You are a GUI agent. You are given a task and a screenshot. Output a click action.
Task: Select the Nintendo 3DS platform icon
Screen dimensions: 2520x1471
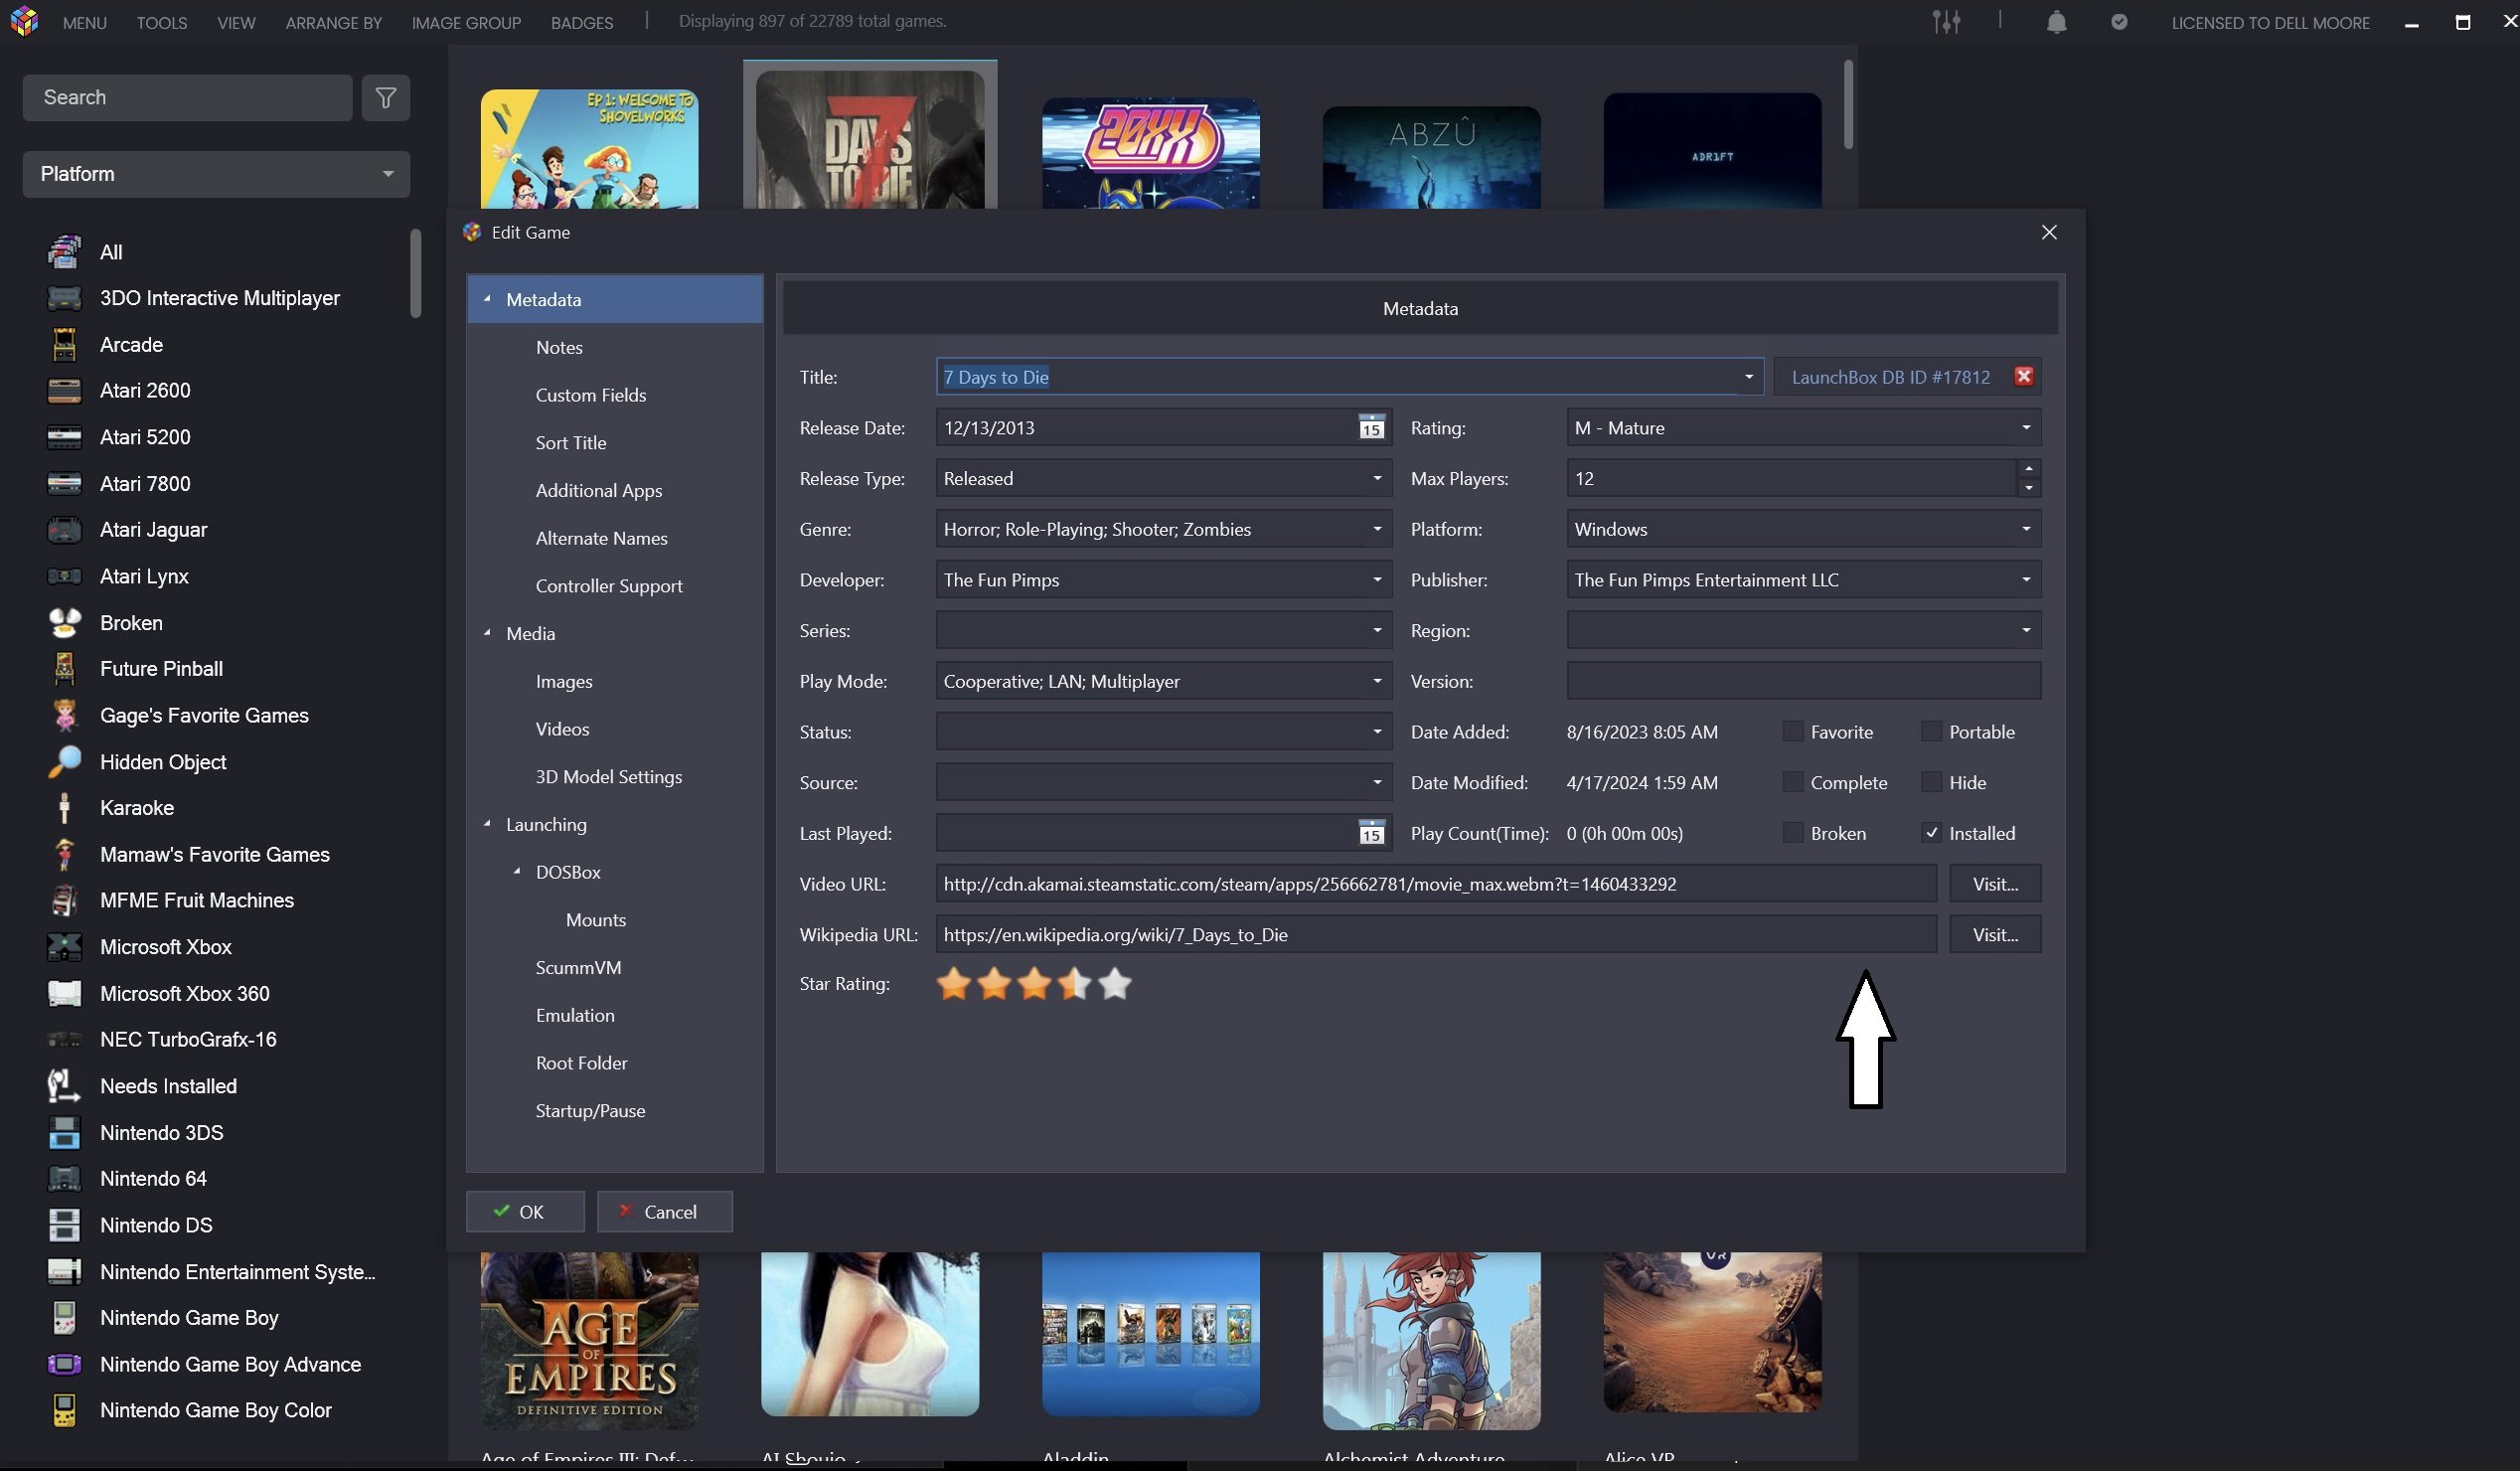(x=64, y=1132)
